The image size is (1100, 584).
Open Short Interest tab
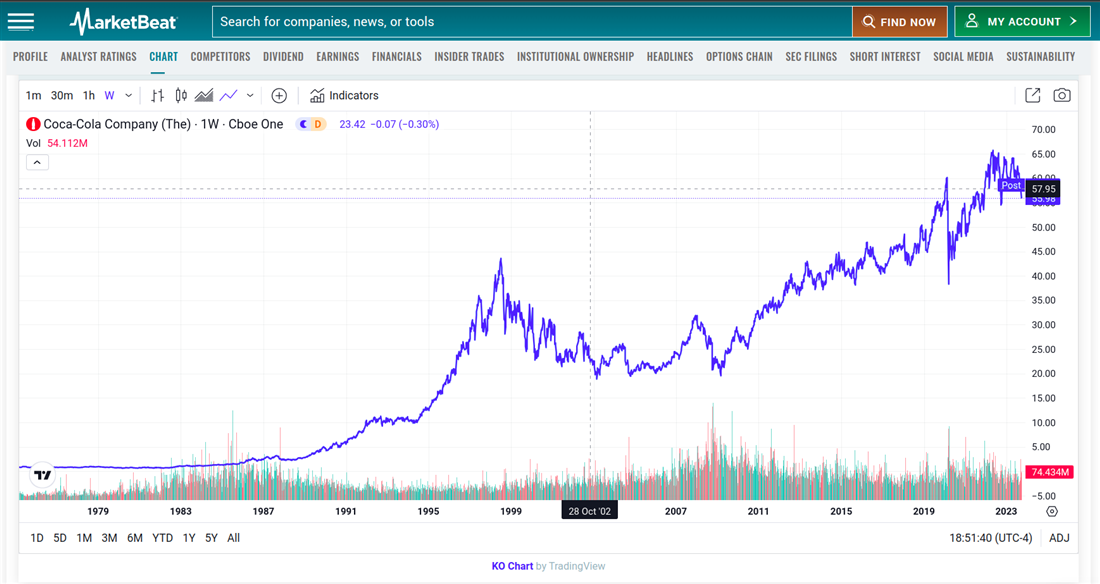tap(885, 57)
